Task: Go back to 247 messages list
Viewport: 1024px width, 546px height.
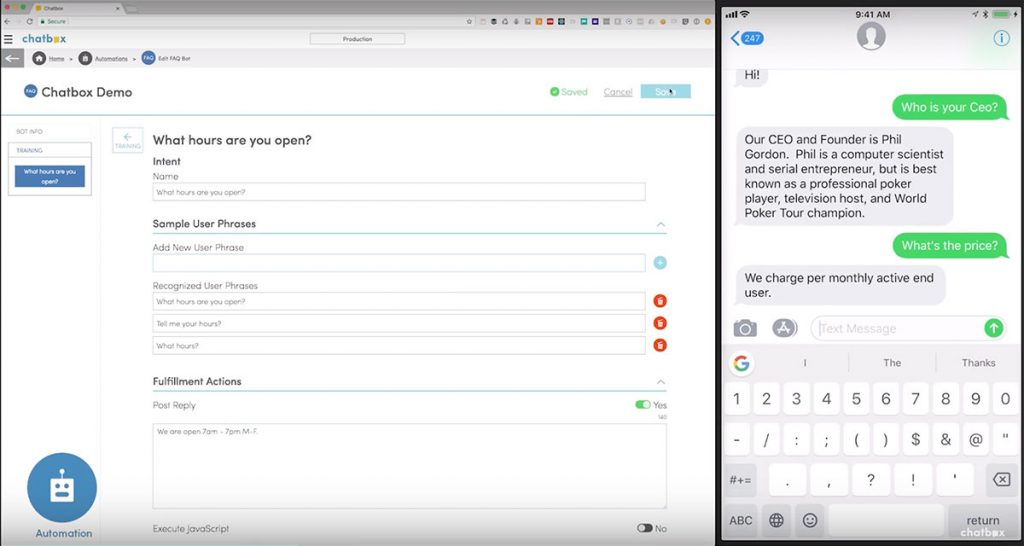Action: (x=747, y=38)
